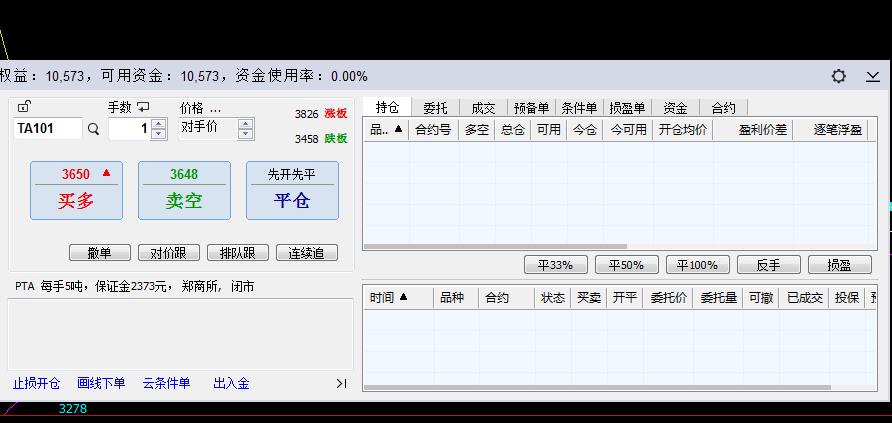Image resolution: width=892 pixels, height=423 pixels.
Task: Close full position with 平100%
Action: (x=697, y=265)
